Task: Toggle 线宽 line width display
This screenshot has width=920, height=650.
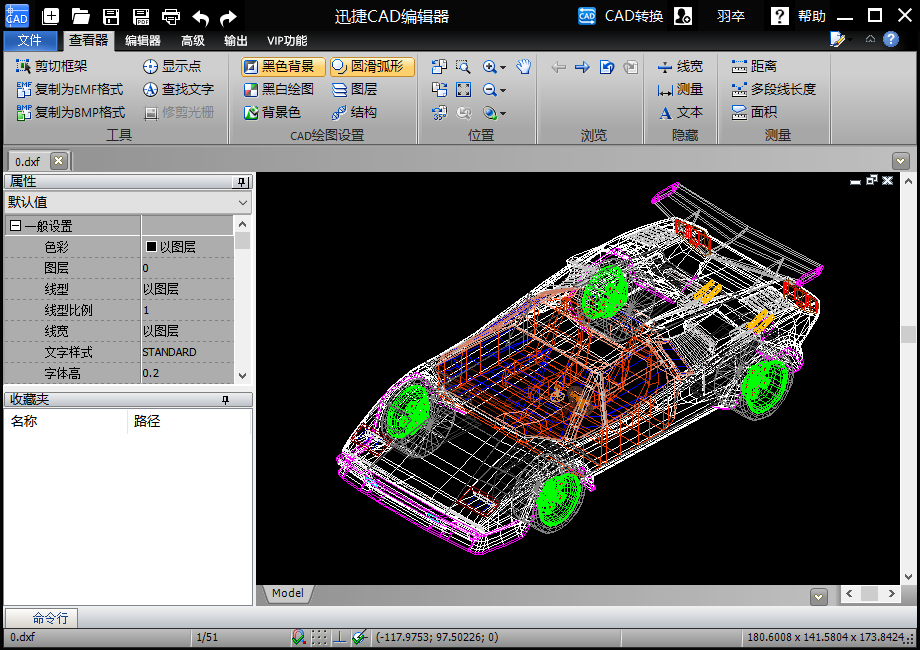Action: [x=680, y=66]
